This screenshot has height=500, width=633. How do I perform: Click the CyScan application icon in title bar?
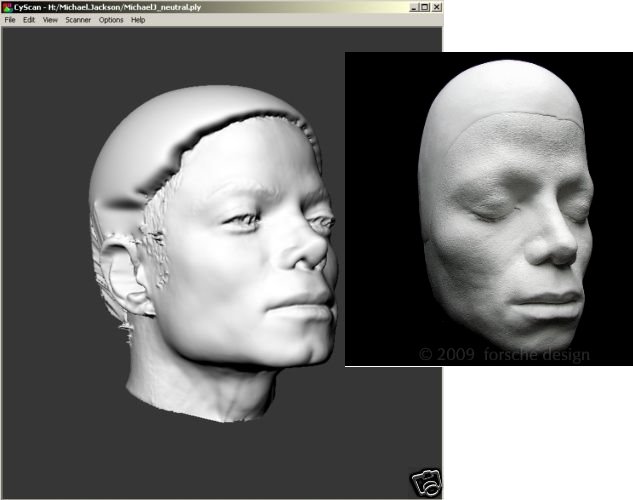pyautogui.click(x=8, y=7)
